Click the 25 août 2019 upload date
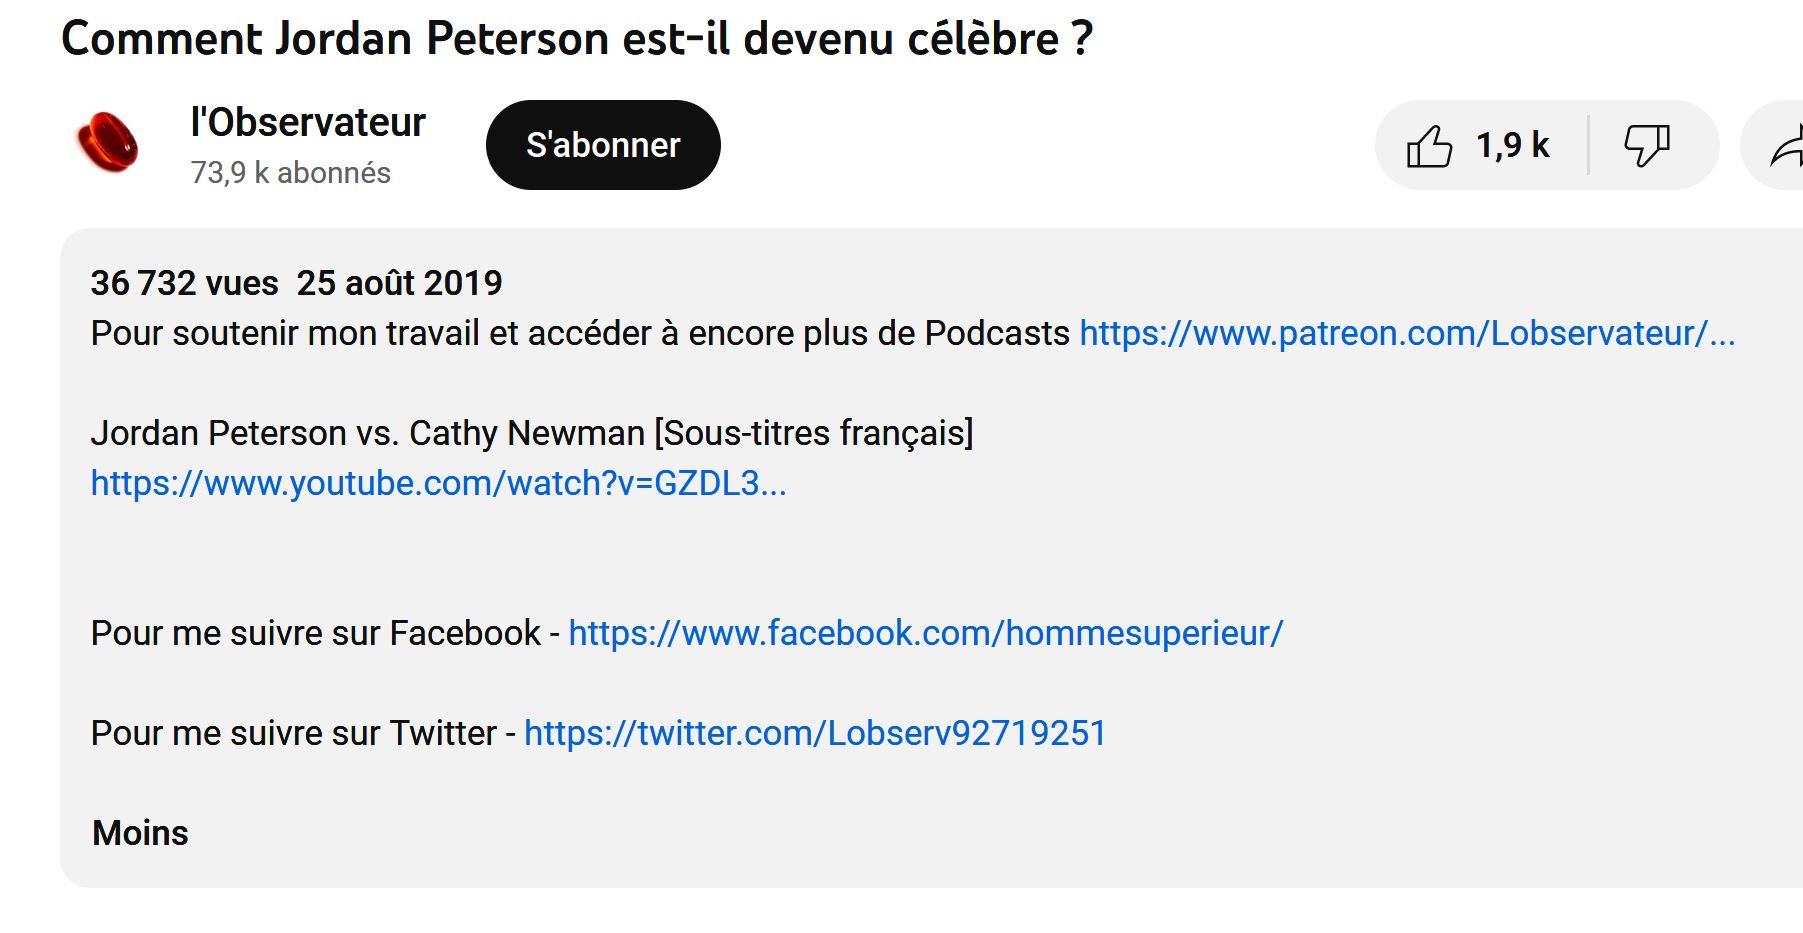The height and width of the screenshot is (933, 1803). tap(399, 283)
